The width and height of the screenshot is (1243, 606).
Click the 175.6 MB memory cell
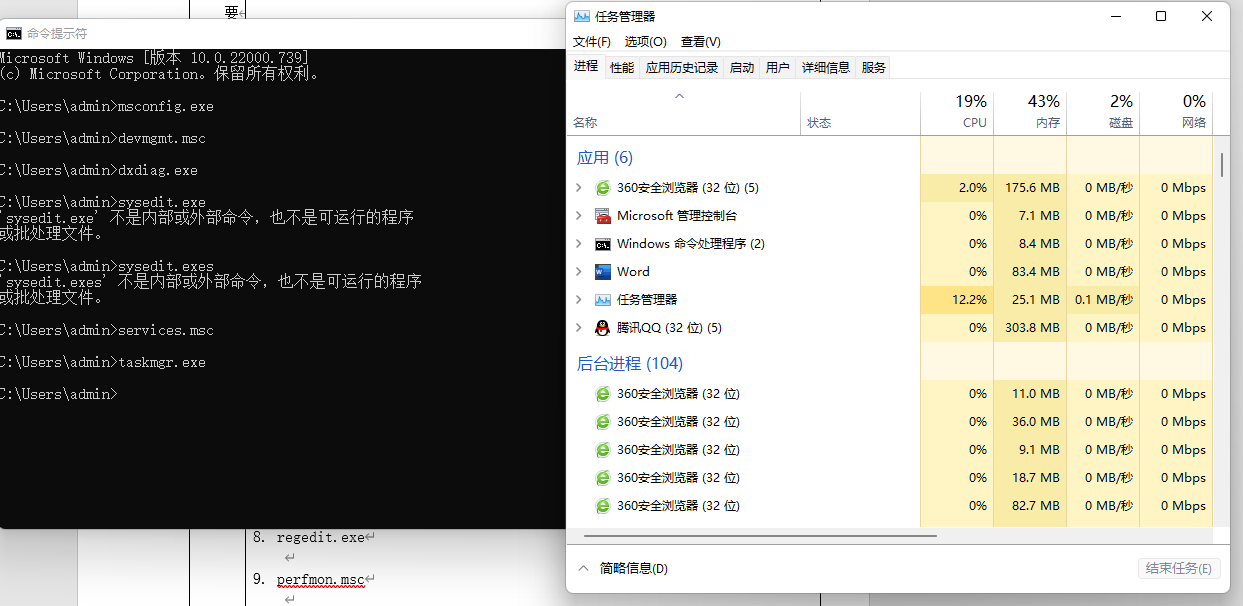click(x=1032, y=188)
